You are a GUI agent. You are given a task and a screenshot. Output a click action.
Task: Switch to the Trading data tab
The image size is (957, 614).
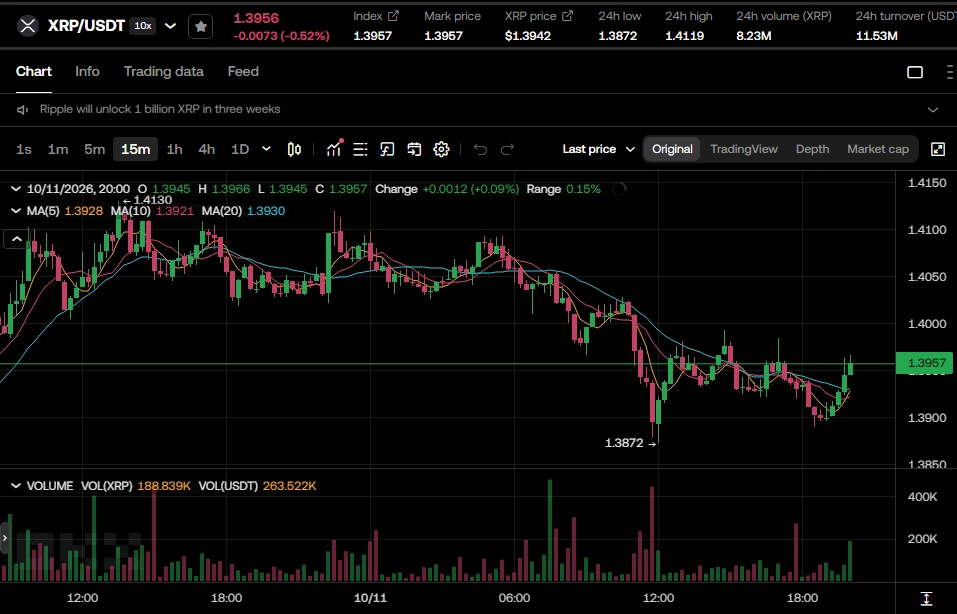click(x=164, y=71)
